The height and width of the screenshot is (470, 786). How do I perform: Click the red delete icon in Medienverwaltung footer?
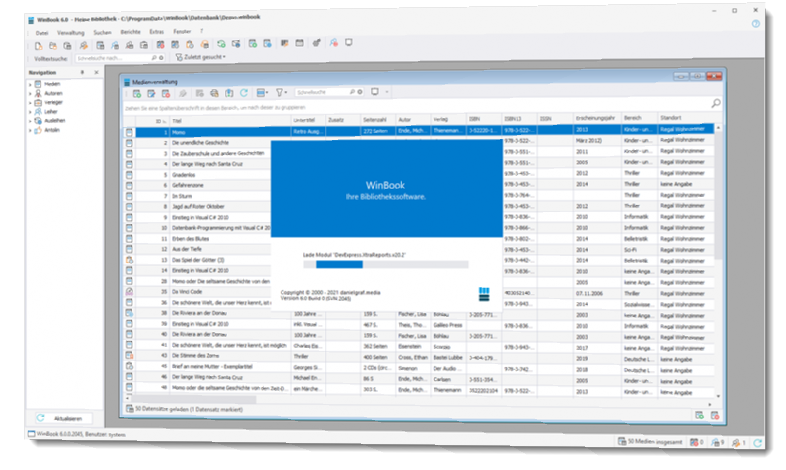click(715, 415)
